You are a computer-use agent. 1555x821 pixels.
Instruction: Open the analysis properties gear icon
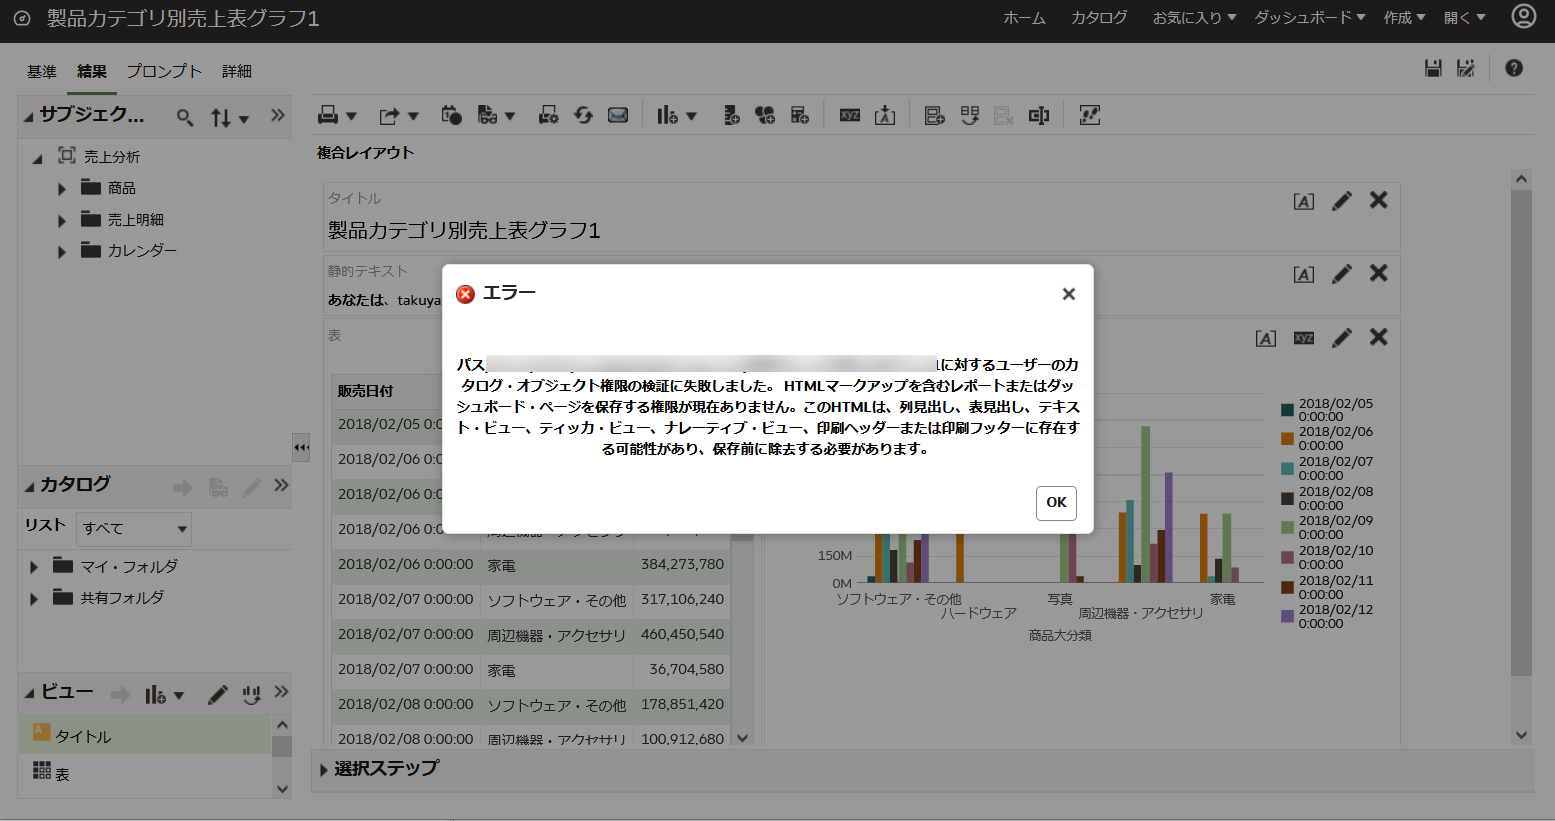point(548,115)
